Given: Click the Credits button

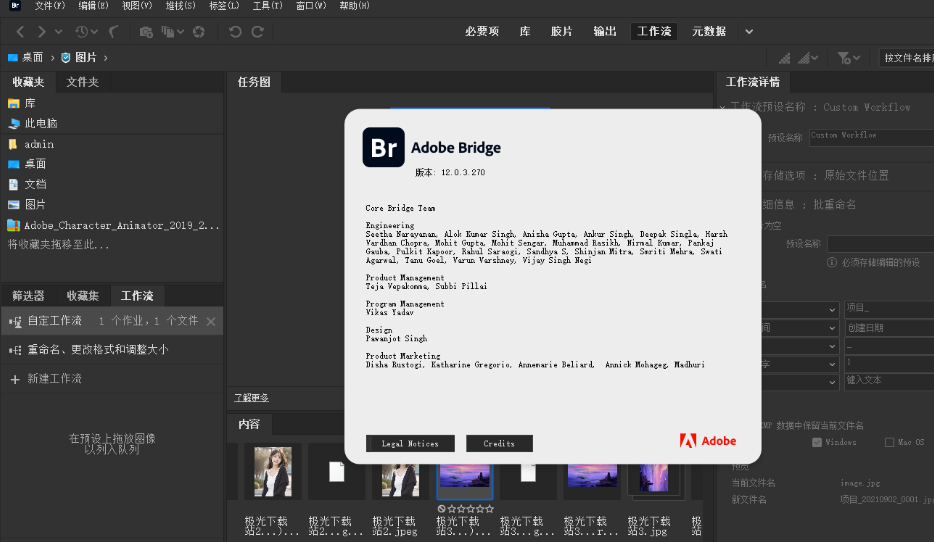Looking at the screenshot, I should pos(499,443).
